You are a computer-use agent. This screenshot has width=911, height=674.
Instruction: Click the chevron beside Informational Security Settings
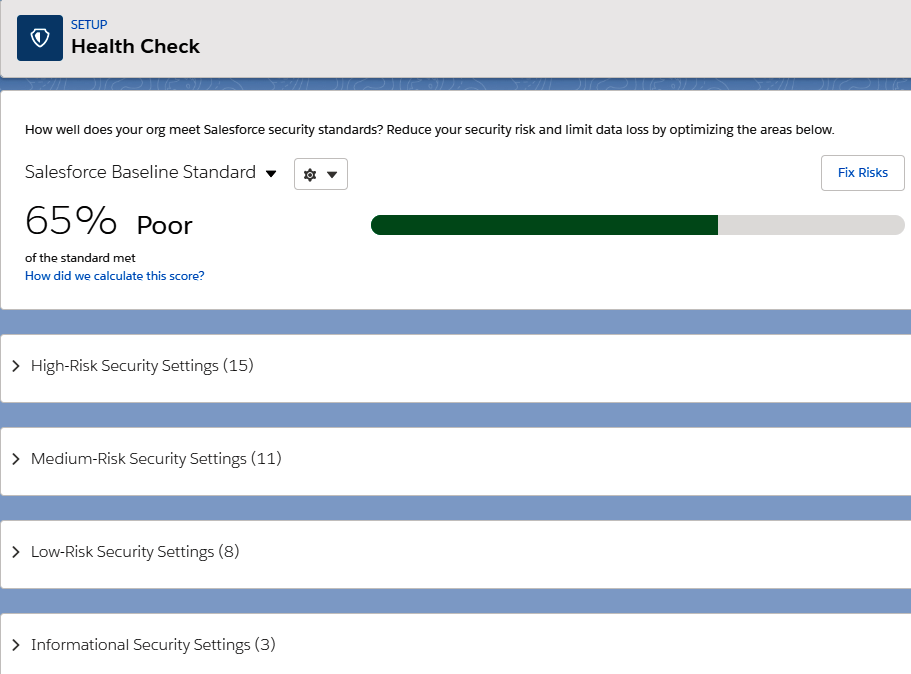coord(15,644)
